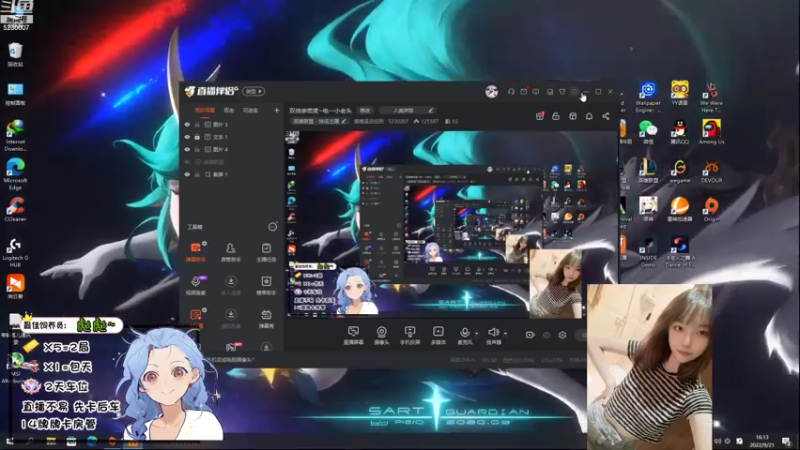Select the 截屏 1 layer row
Screen dimensions: 800x450
(x=232, y=174)
